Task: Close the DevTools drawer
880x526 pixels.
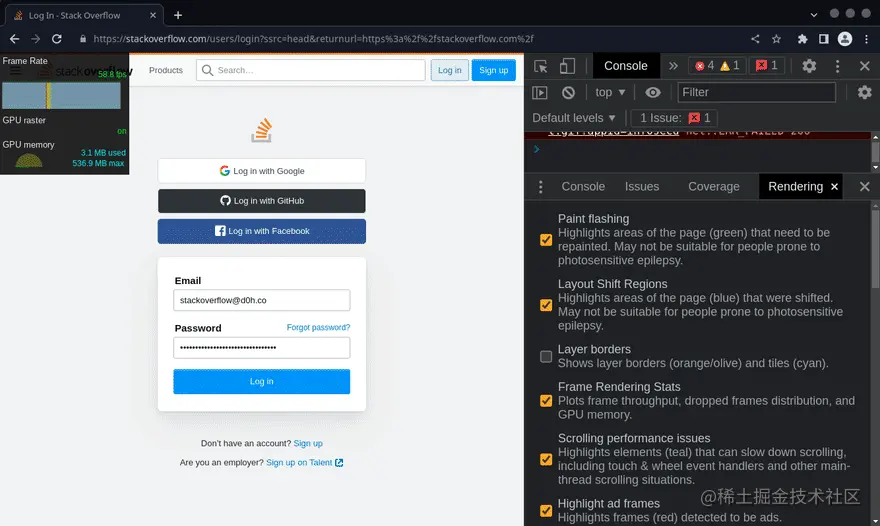Action: pyautogui.click(x=864, y=186)
